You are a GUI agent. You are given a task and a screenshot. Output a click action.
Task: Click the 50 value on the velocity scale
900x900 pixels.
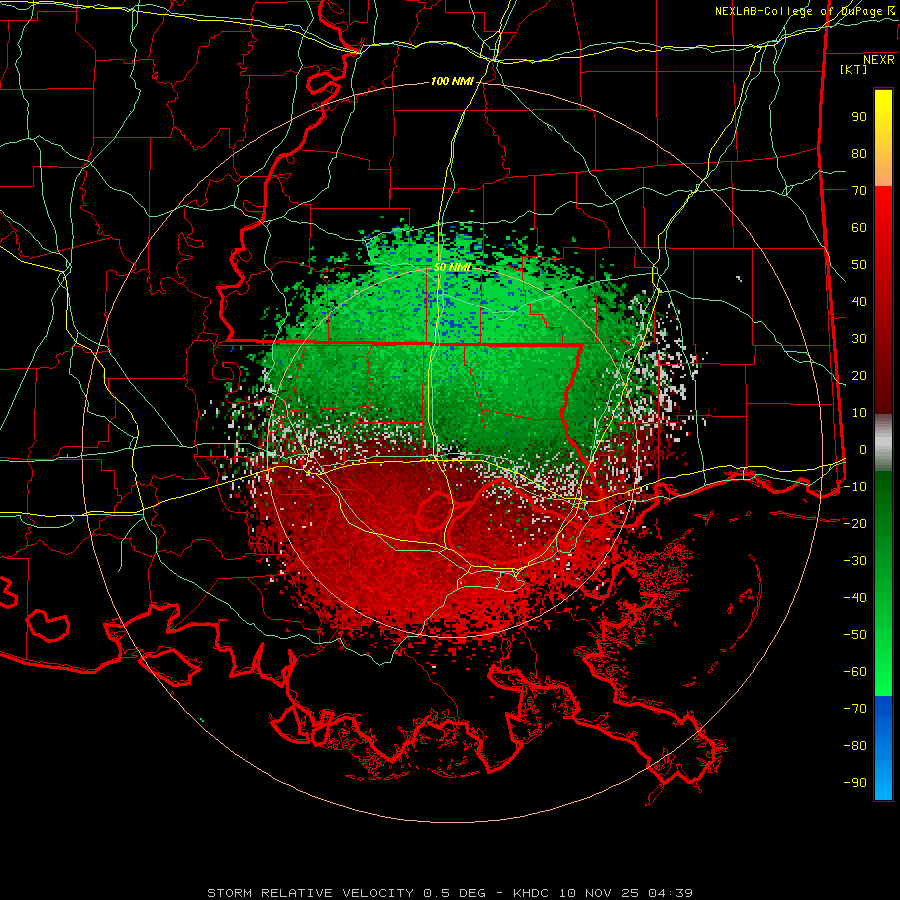[x=859, y=265]
